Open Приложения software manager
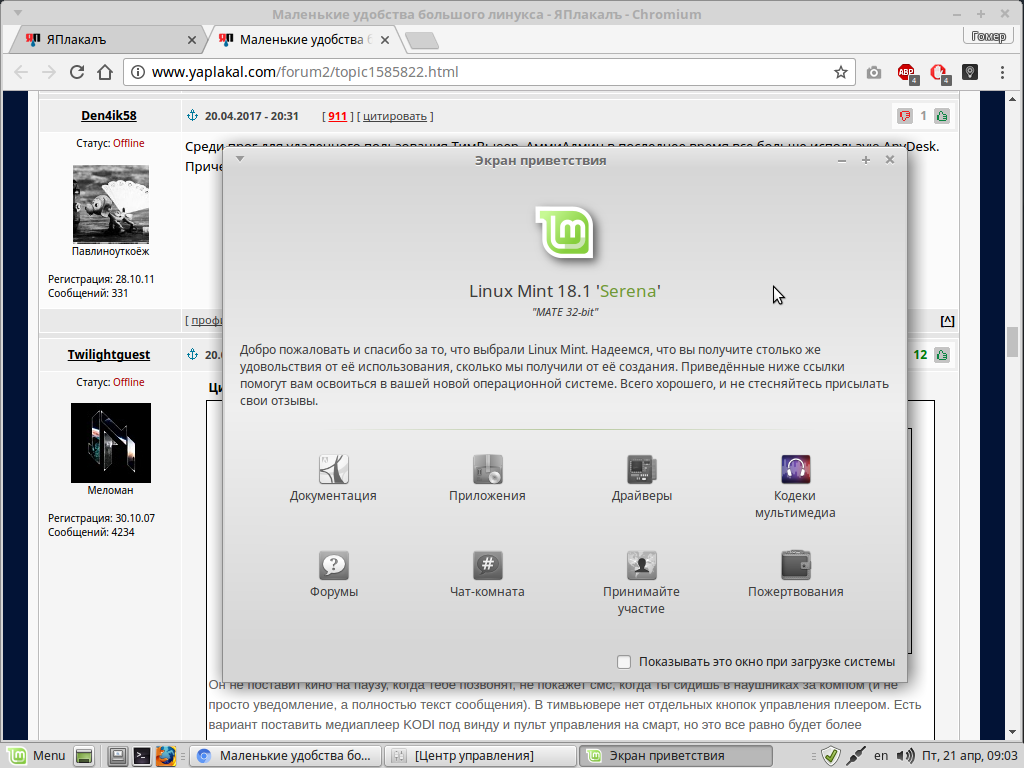The image size is (1024, 768). (487, 479)
